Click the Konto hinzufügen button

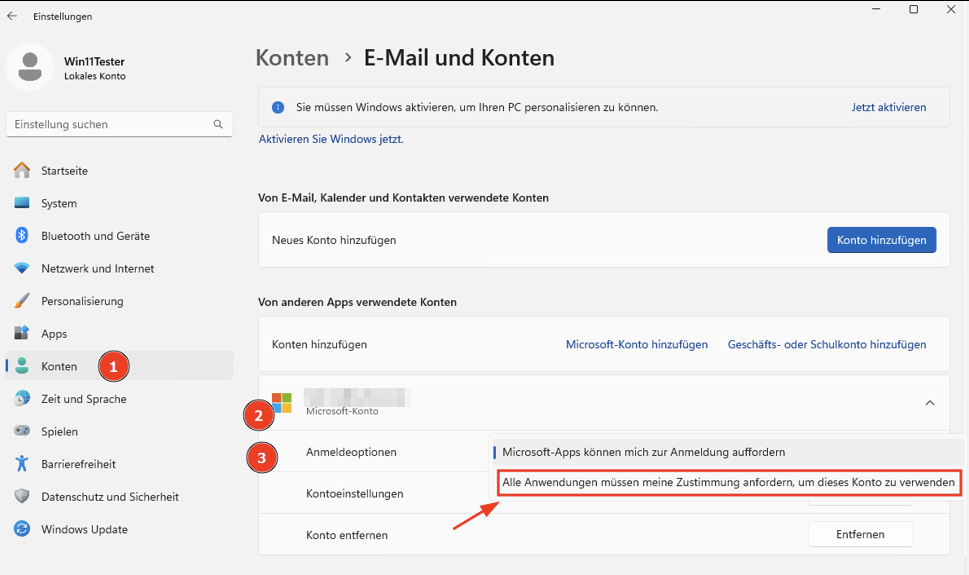[x=881, y=240]
